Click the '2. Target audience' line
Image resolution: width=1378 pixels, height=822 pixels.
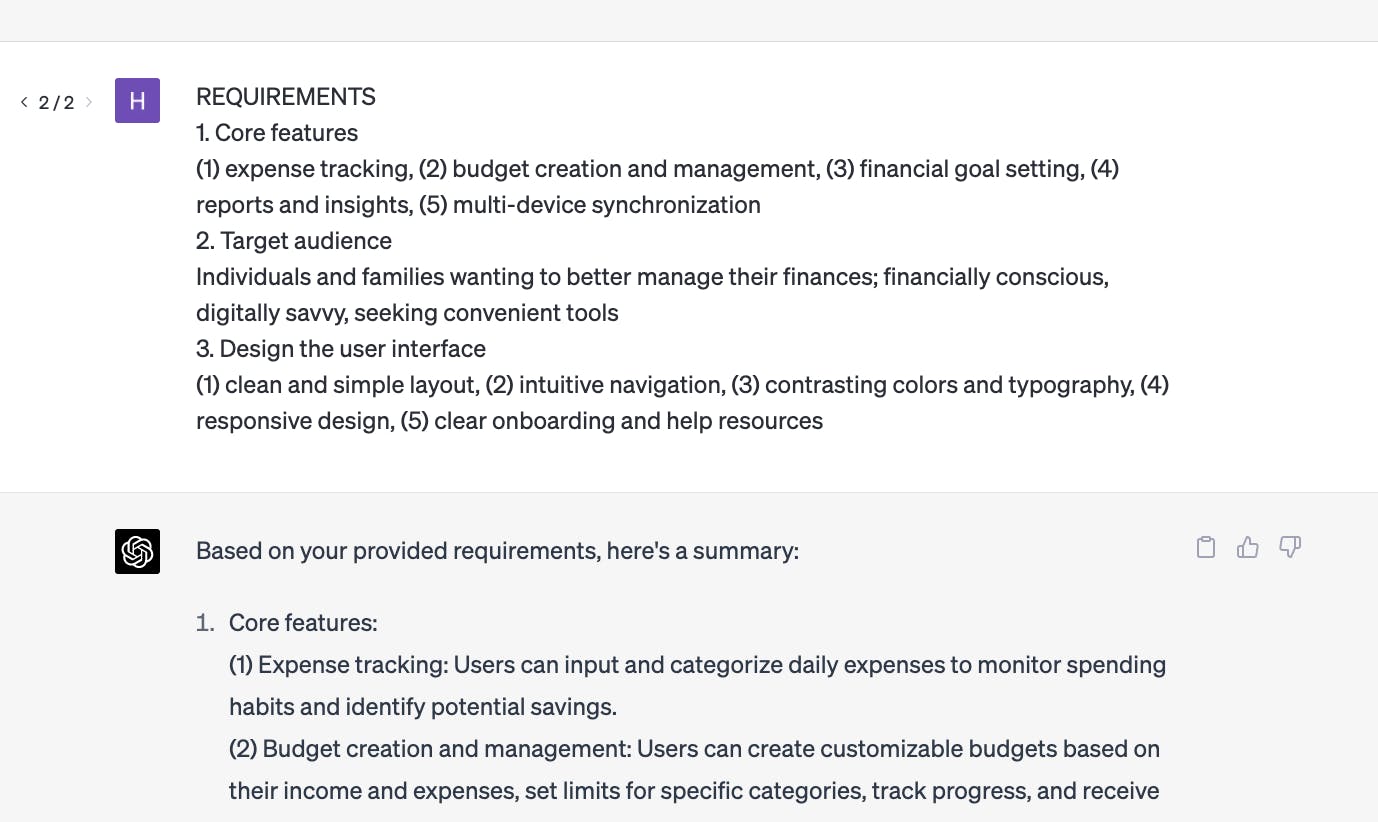point(294,241)
